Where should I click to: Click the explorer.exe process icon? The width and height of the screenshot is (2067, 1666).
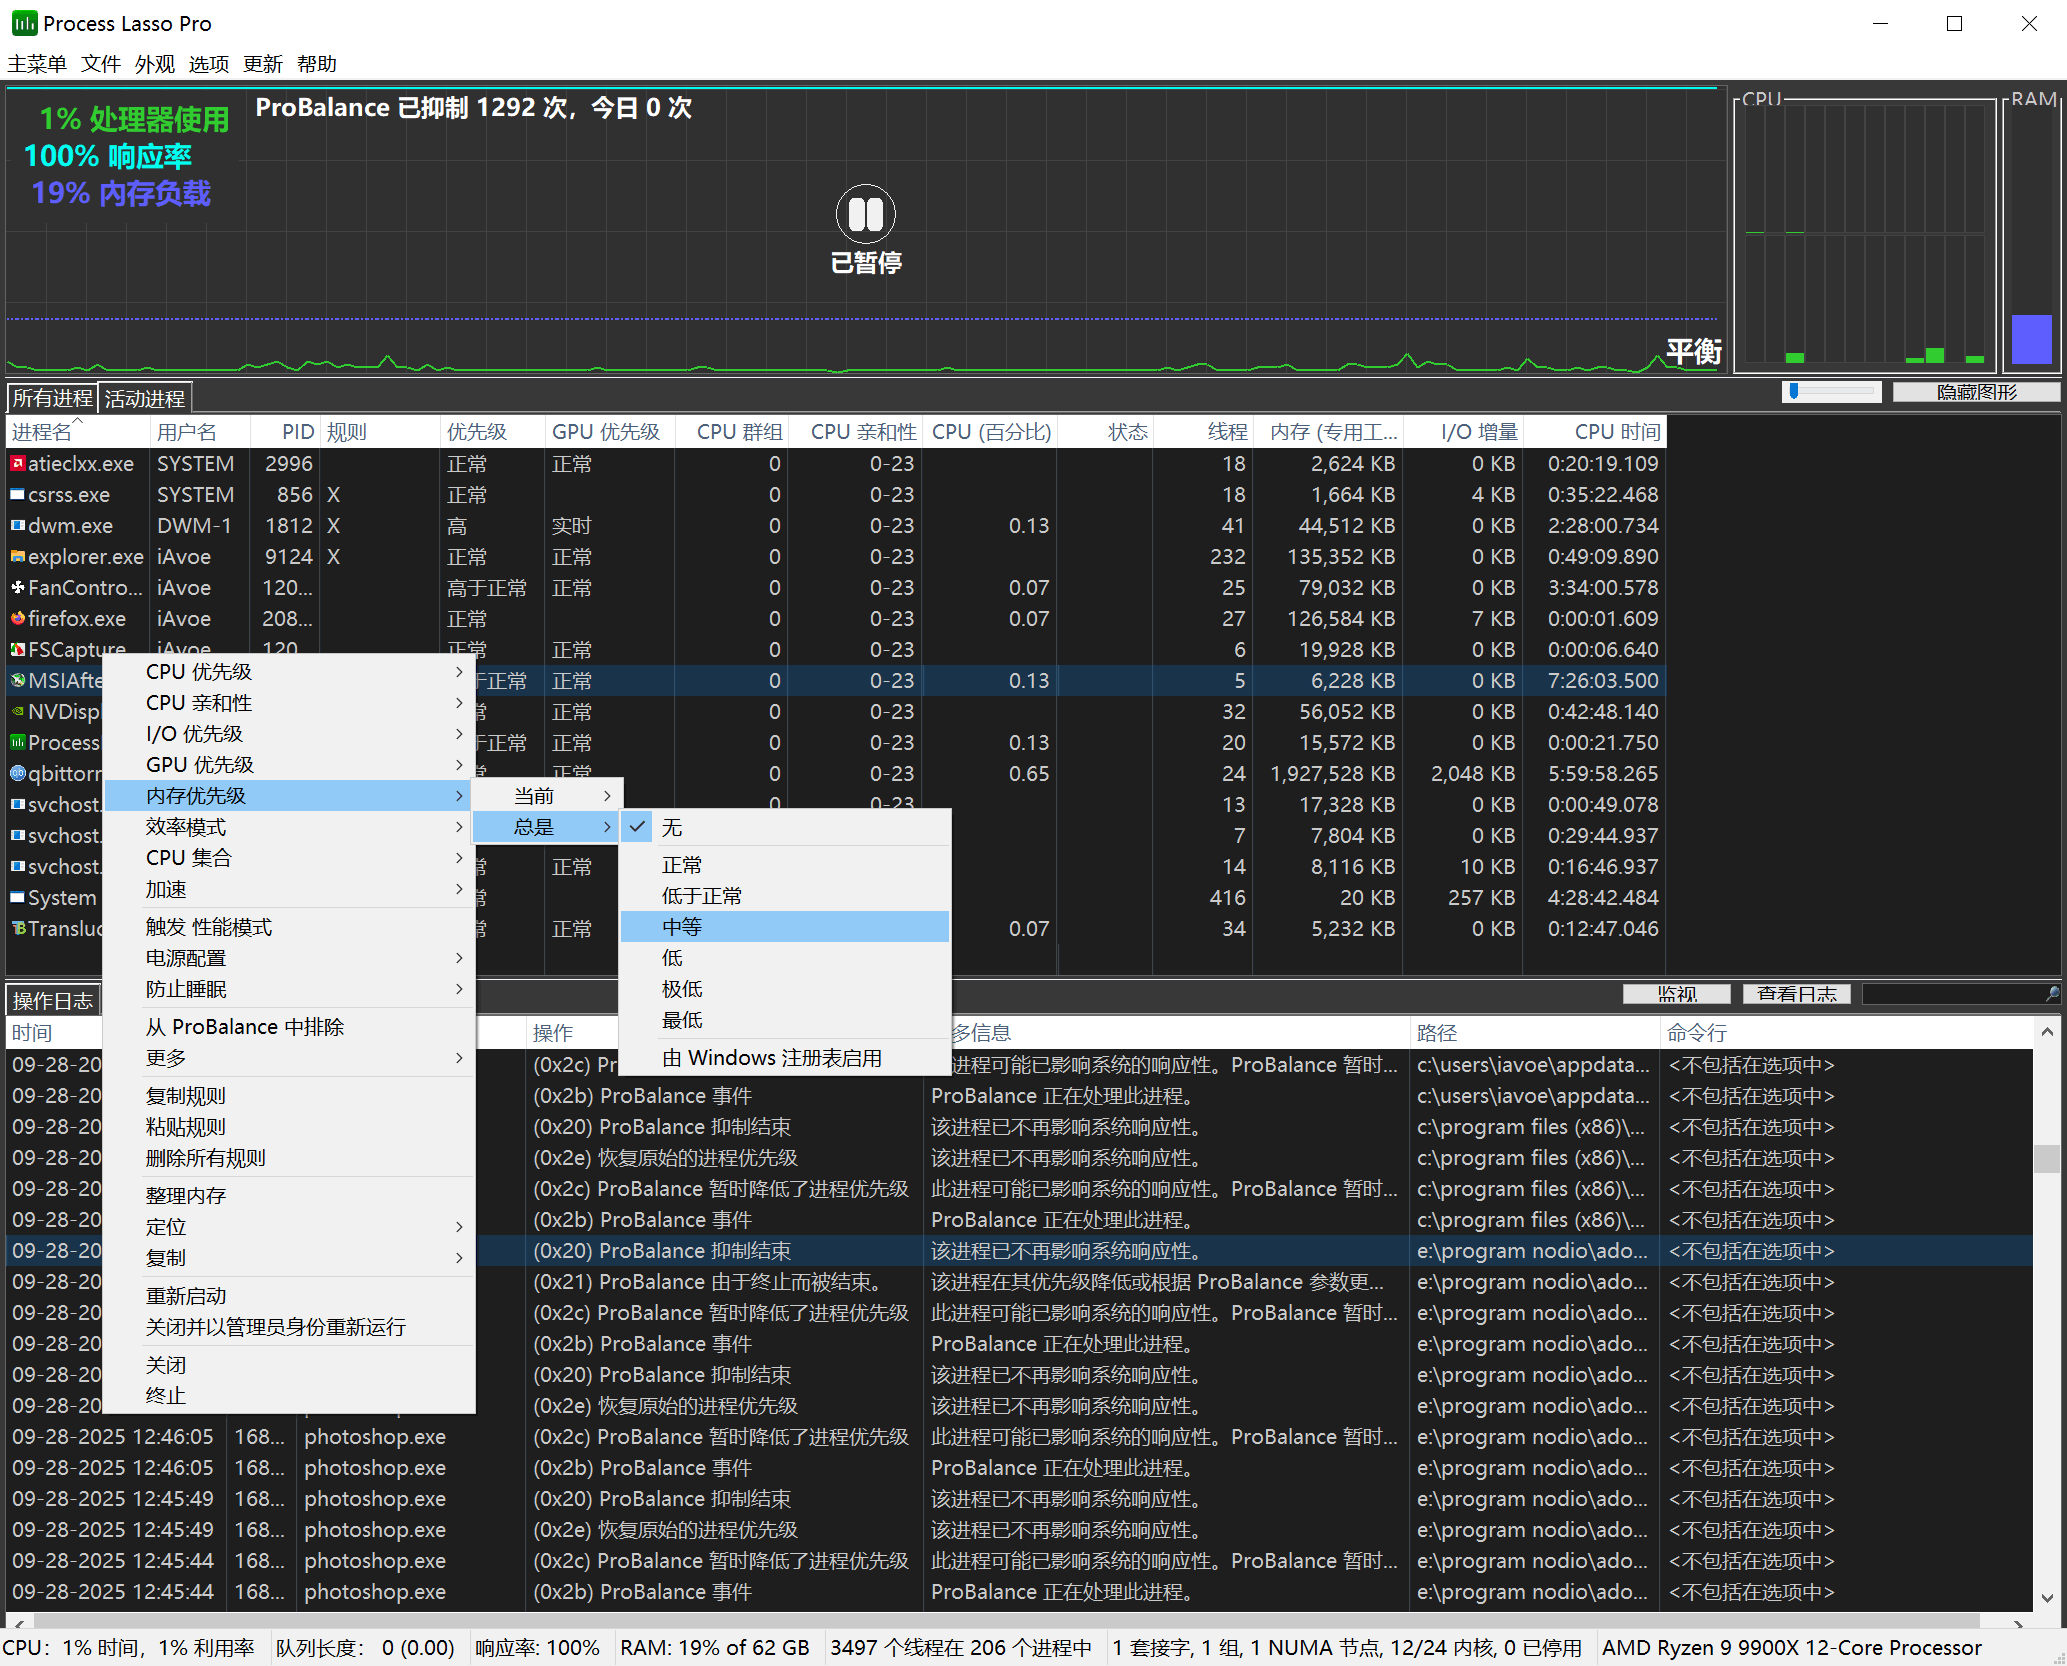coord(17,557)
